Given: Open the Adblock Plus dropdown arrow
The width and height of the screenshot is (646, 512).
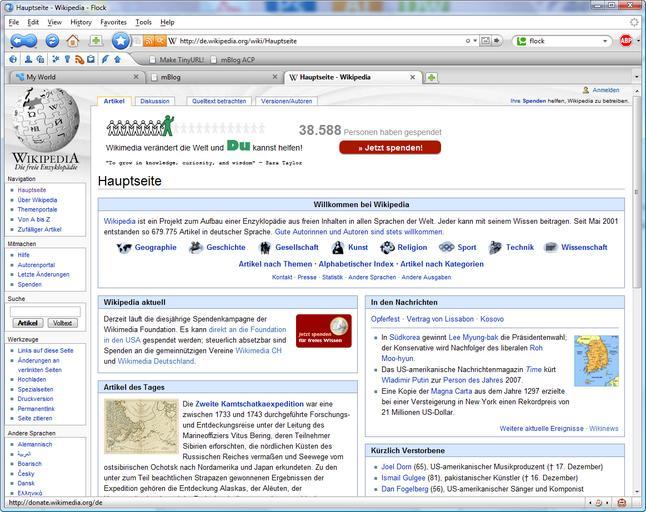Looking at the screenshot, I should pos(638,41).
